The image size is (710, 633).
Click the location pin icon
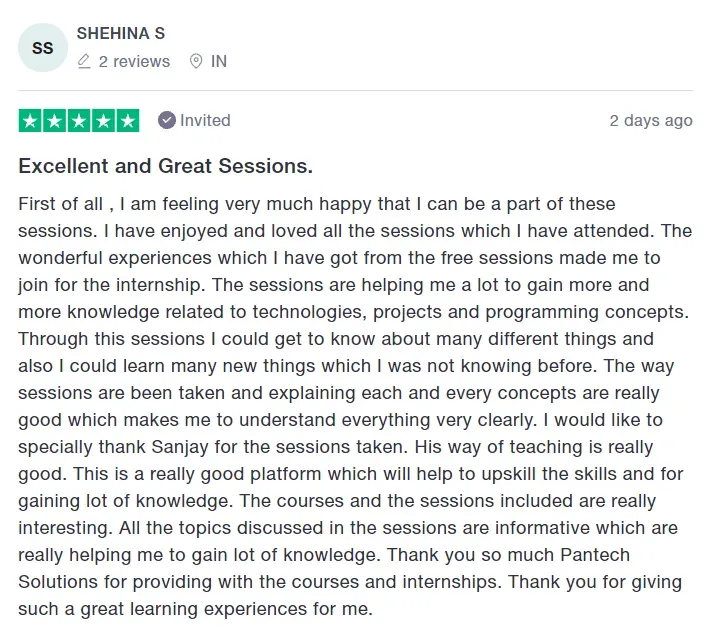pyautogui.click(x=196, y=61)
